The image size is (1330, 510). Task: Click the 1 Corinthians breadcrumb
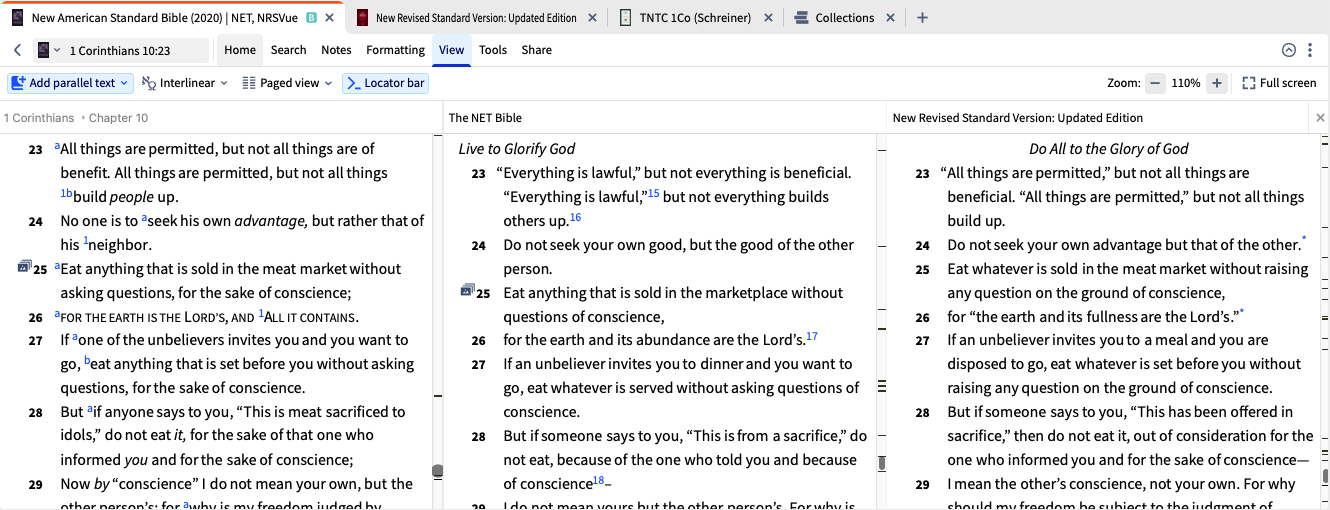pos(39,118)
